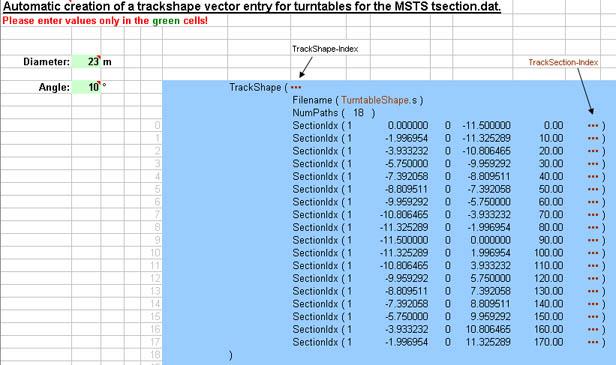Select the angle cell 160.00

548,330
